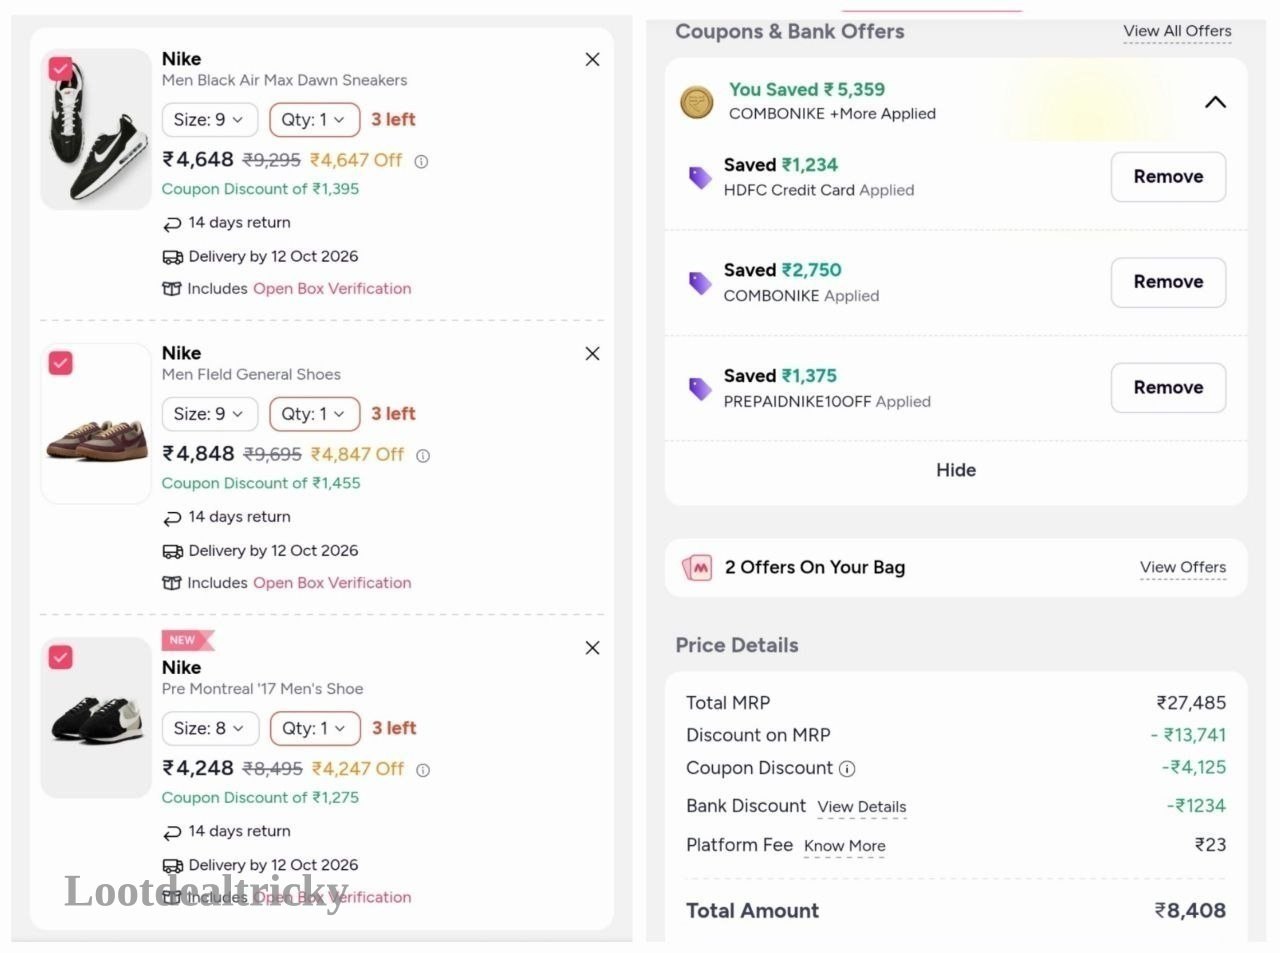This screenshot has width=1280, height=953.
Task: Open Box Verification link for Air Max Dawn
Action: pyautogui.click(x=332, y=289)
